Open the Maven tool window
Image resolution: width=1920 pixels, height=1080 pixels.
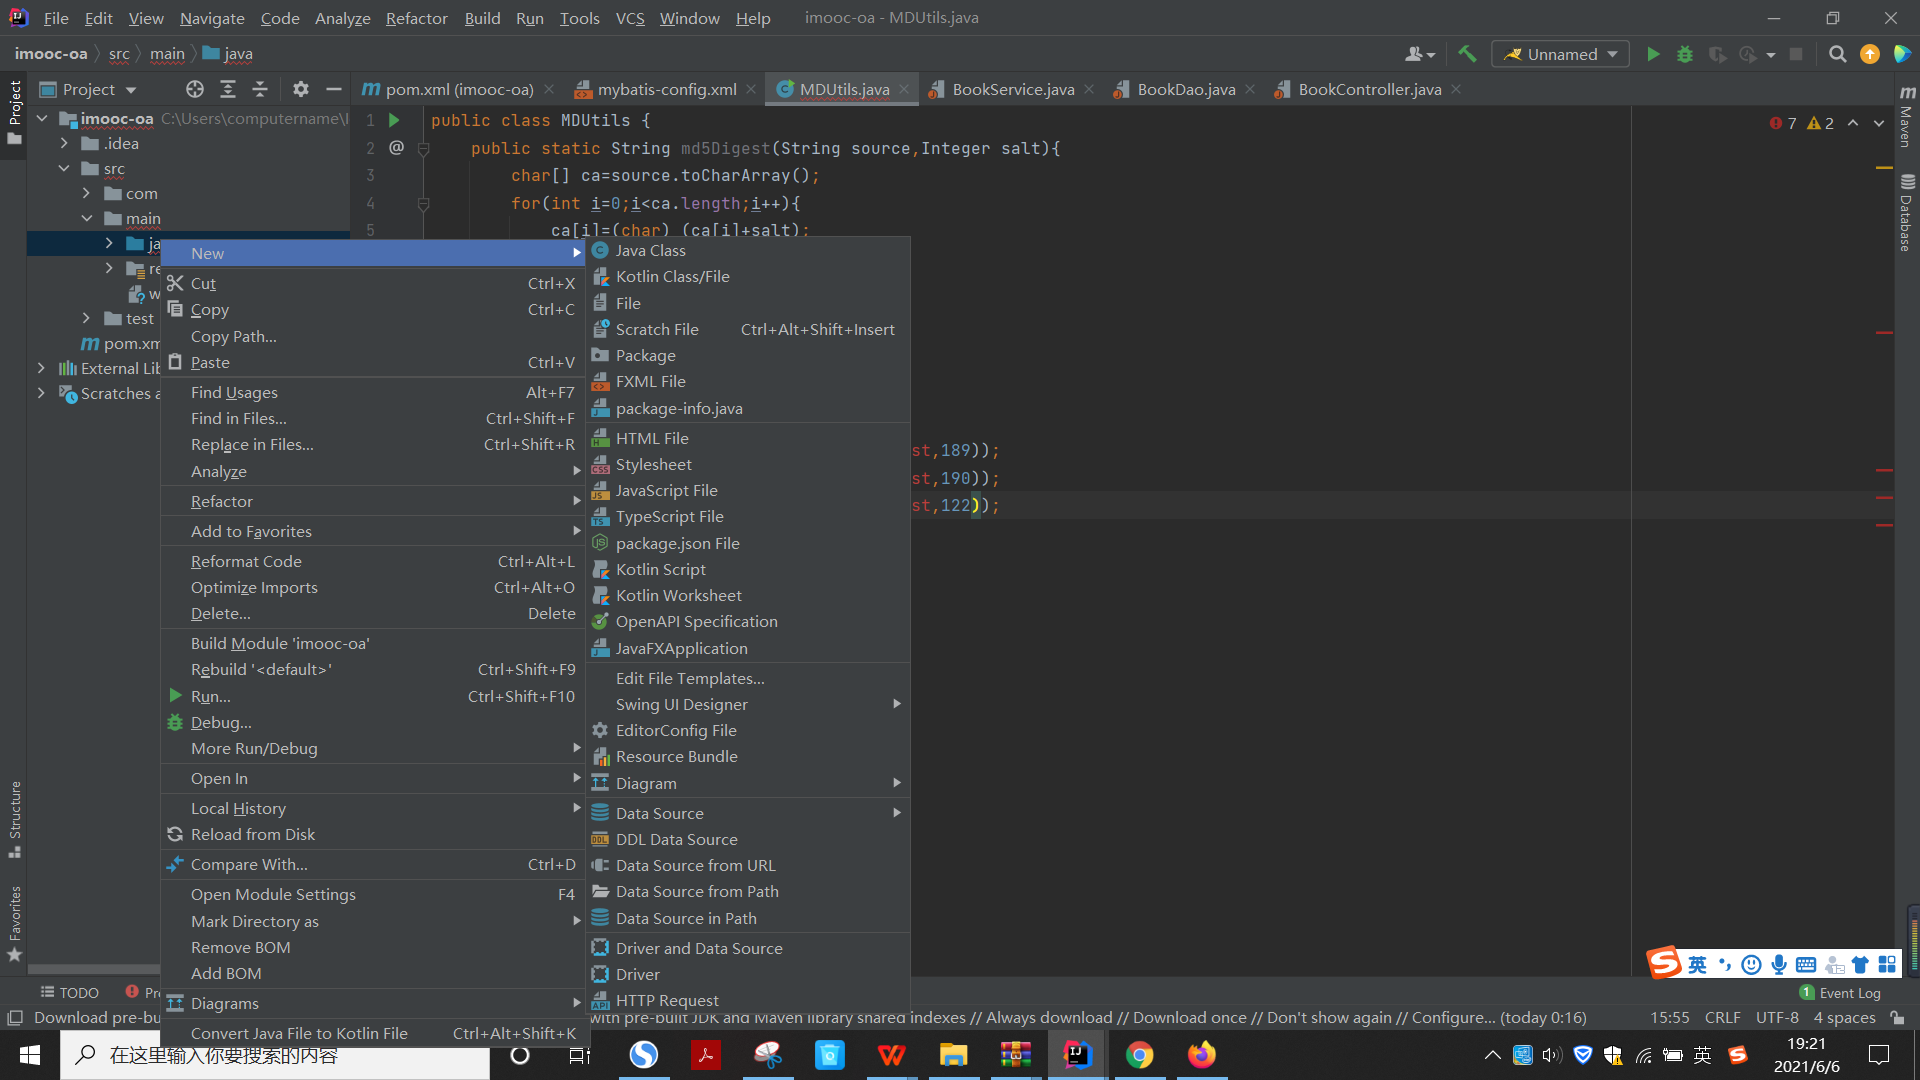click(1907, 118)
